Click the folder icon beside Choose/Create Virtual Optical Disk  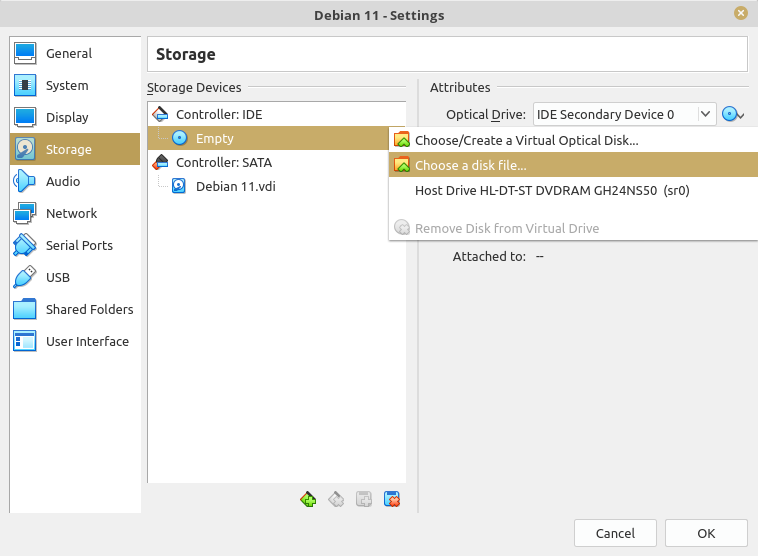[x=402, y=140]
